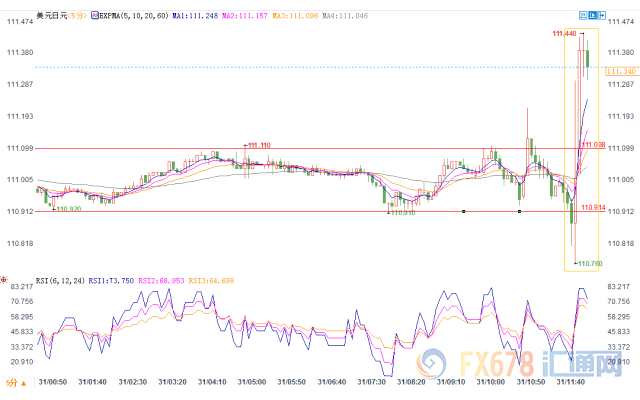Click the 31/00:50 time axis label

tap(53, 382)
